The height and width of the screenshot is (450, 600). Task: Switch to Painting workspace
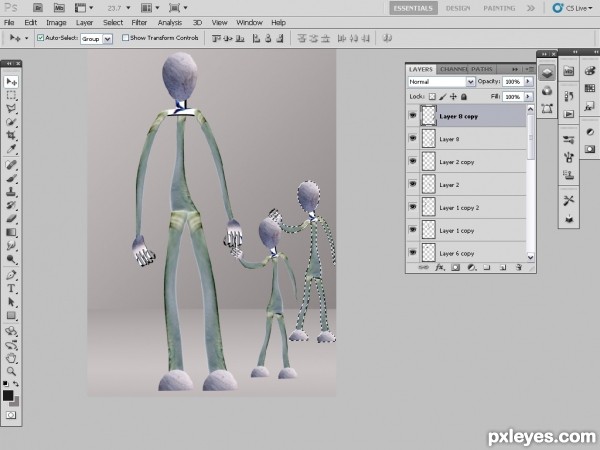499,8
